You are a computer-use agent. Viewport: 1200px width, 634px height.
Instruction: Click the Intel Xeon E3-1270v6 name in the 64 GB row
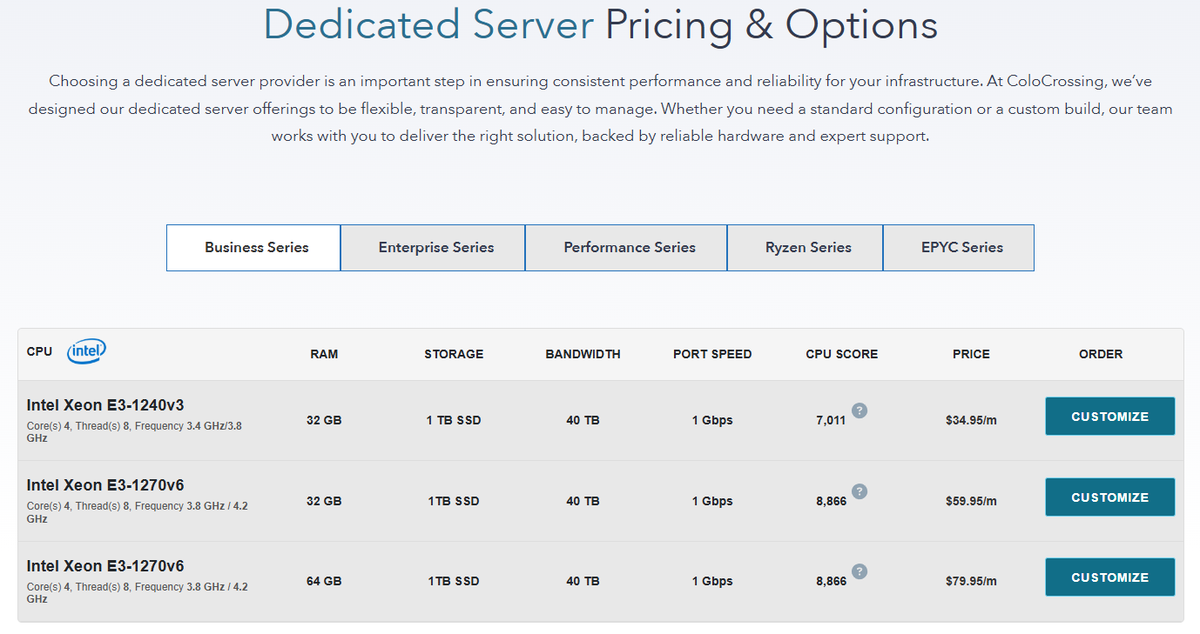105,566
